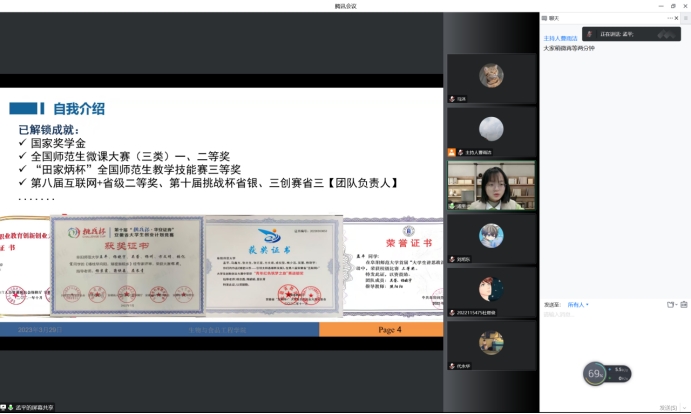The height and width of the screenshot is (414, 691).
Task: Expand the 所有人 recipient dropdown
Action: coord(578,304)
